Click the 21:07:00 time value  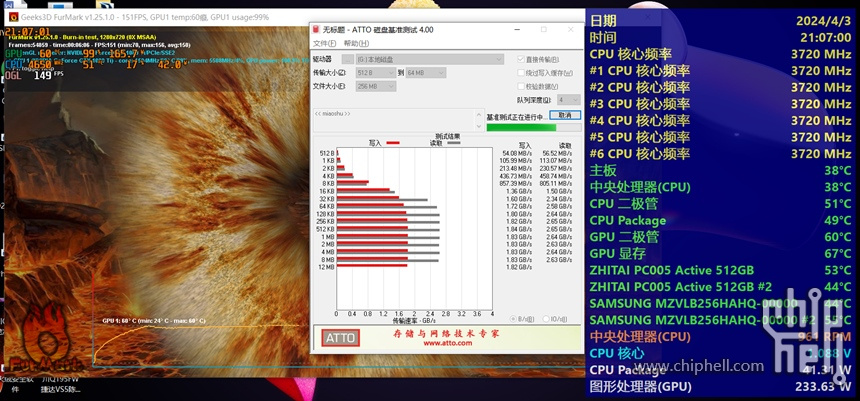pos(824,38)
